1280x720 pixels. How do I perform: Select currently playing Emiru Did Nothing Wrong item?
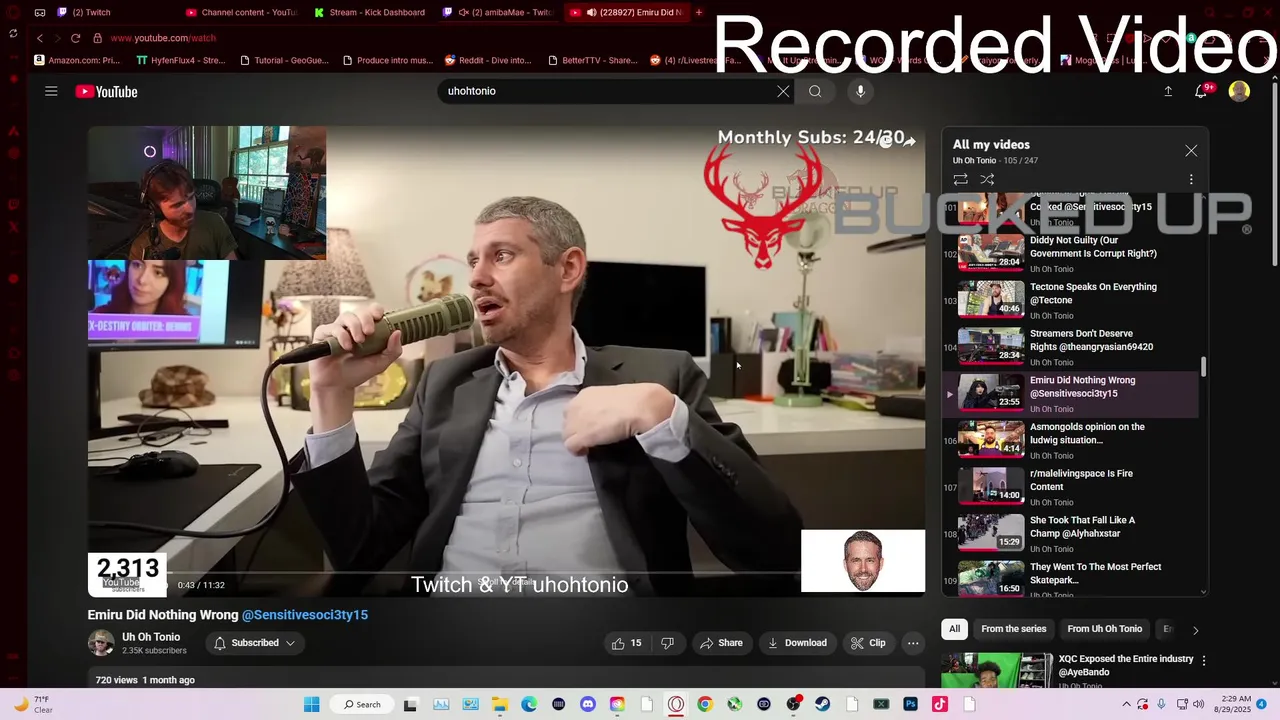(x=1070, y=394)
